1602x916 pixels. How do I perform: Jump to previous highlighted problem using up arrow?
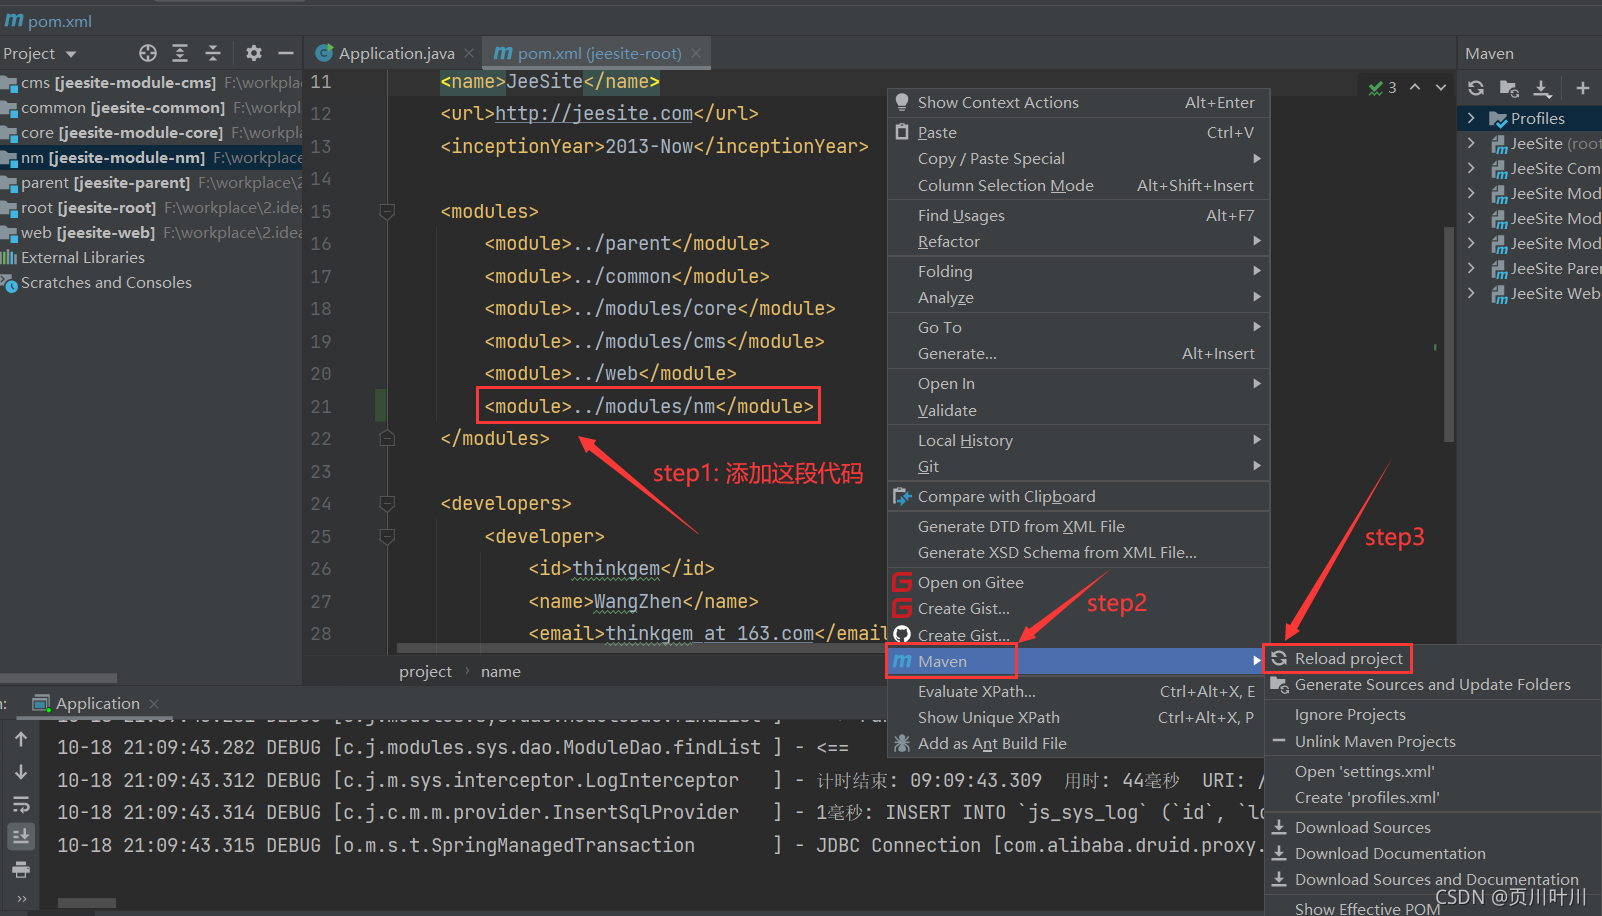click(x=1415, y=87)
